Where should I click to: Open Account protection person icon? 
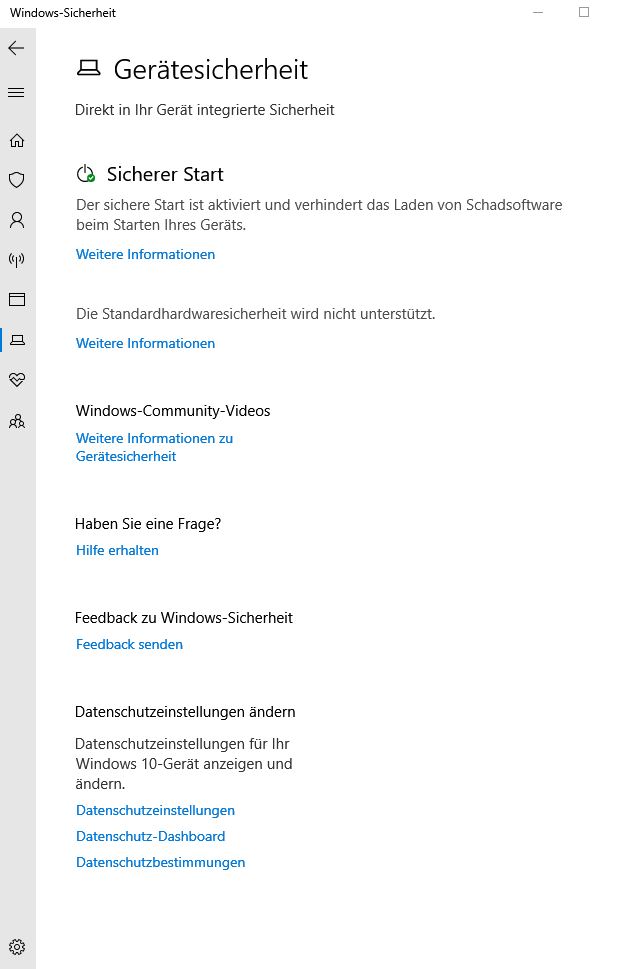(17, 220)
